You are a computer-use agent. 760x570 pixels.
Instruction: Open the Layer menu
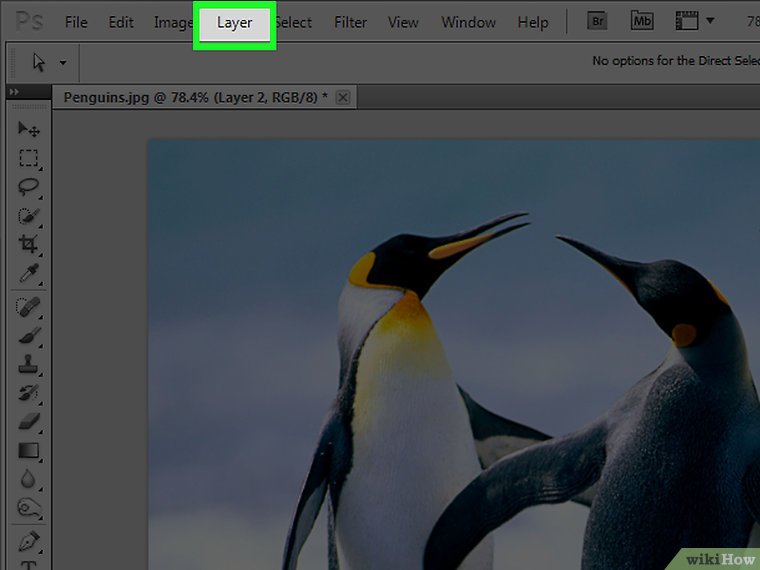(x=235, y=23)
